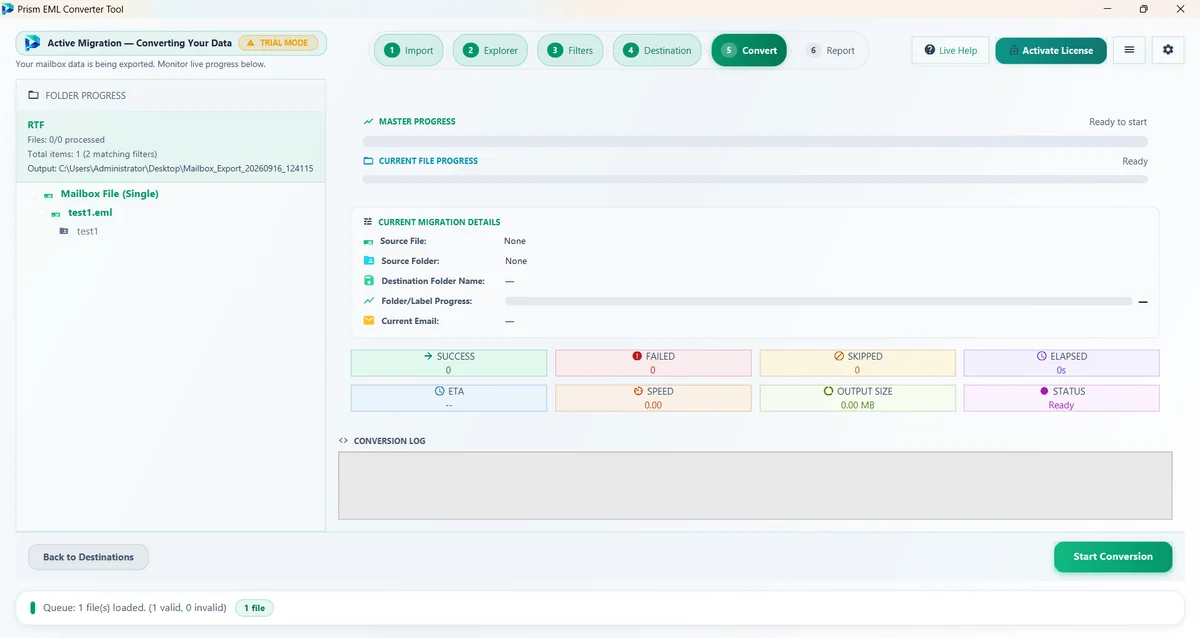The height and width of the screenshot is (638, 1200).
Task: Click the Status purple dot icon
Action: 1045,391
